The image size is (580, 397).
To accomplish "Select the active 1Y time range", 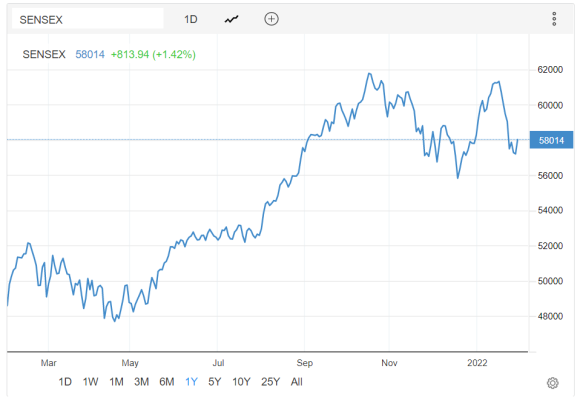I will pos(191,382).
